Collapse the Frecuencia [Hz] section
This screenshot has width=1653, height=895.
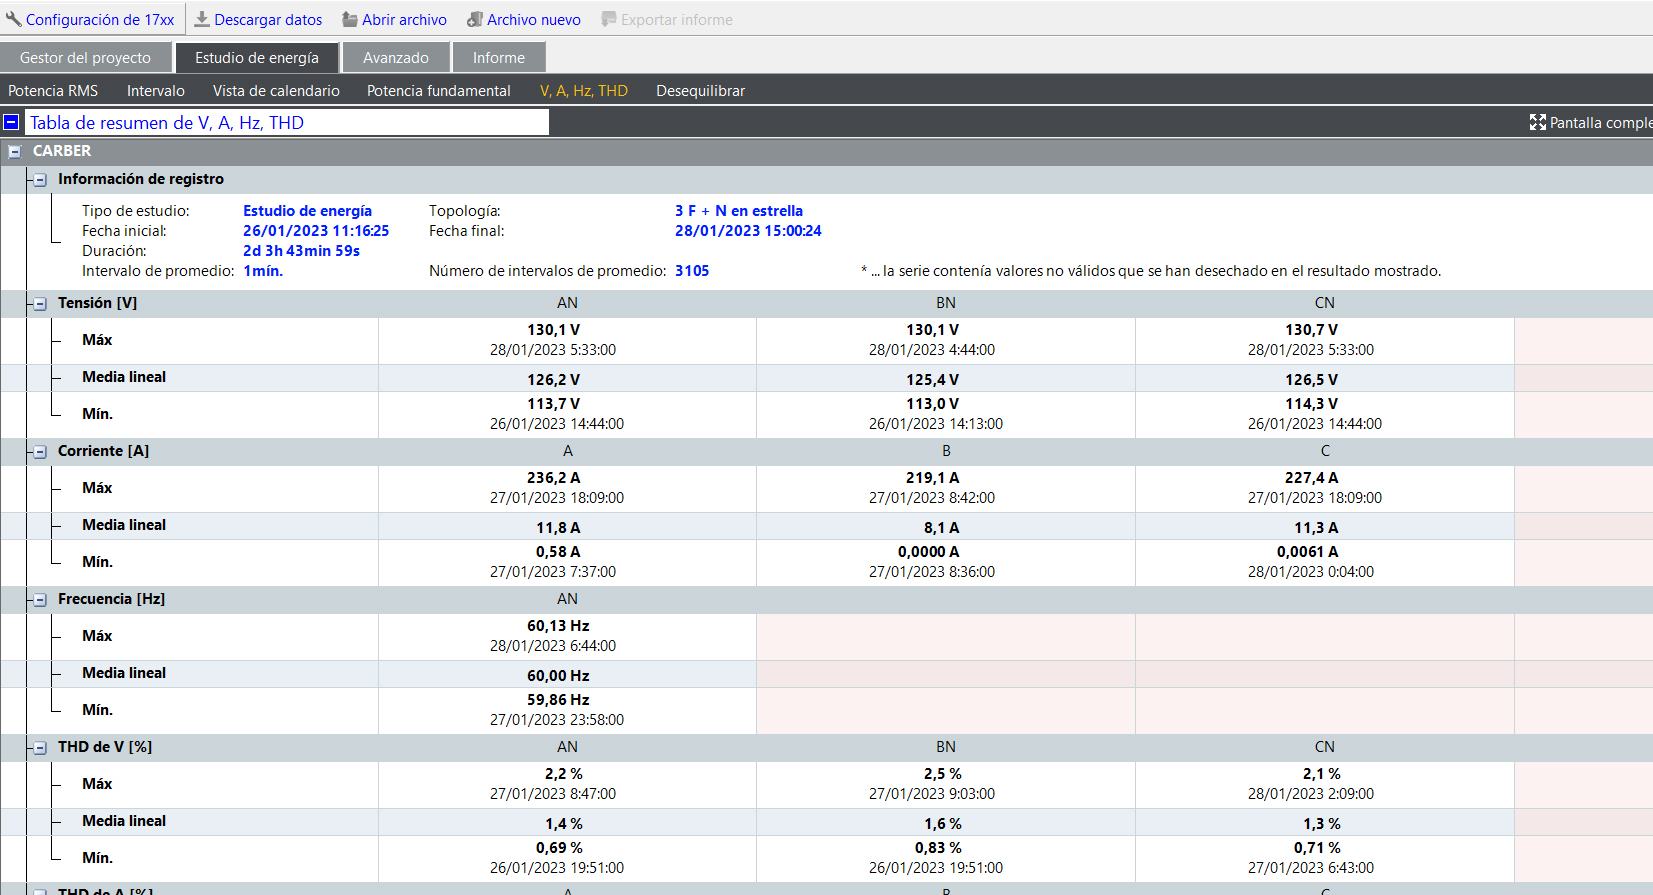[x=40, y=600]
